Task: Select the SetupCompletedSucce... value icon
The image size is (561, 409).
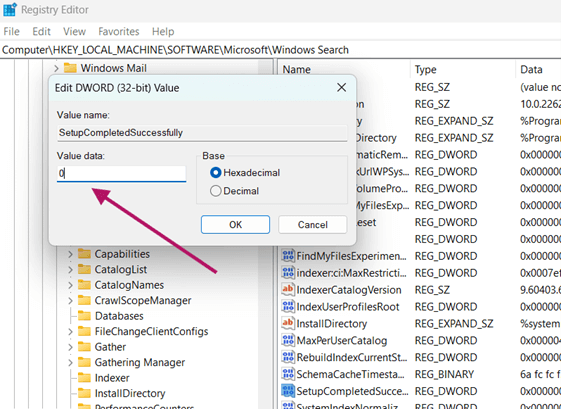Action: pyautogui.click(x=288, y=391)
